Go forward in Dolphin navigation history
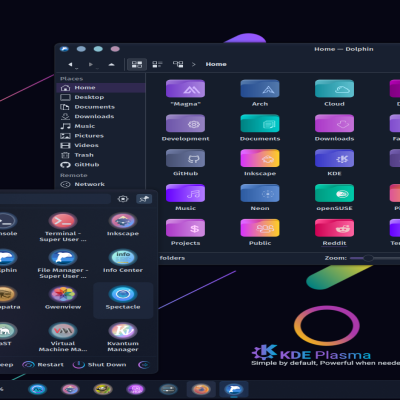 tap(91, 64)
